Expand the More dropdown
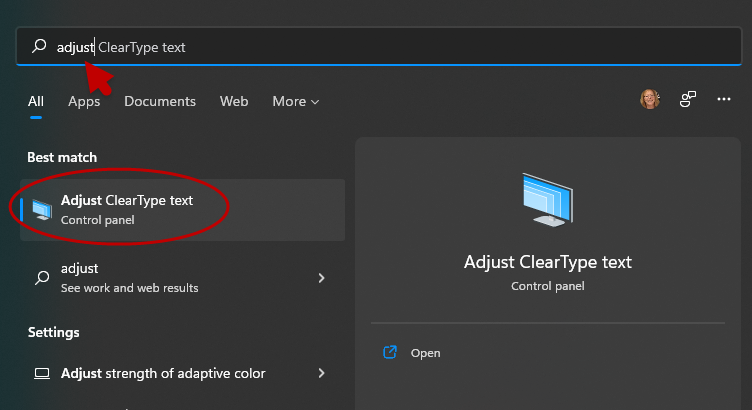Screen dimensions: 752x410 click(x=295, y=101)
